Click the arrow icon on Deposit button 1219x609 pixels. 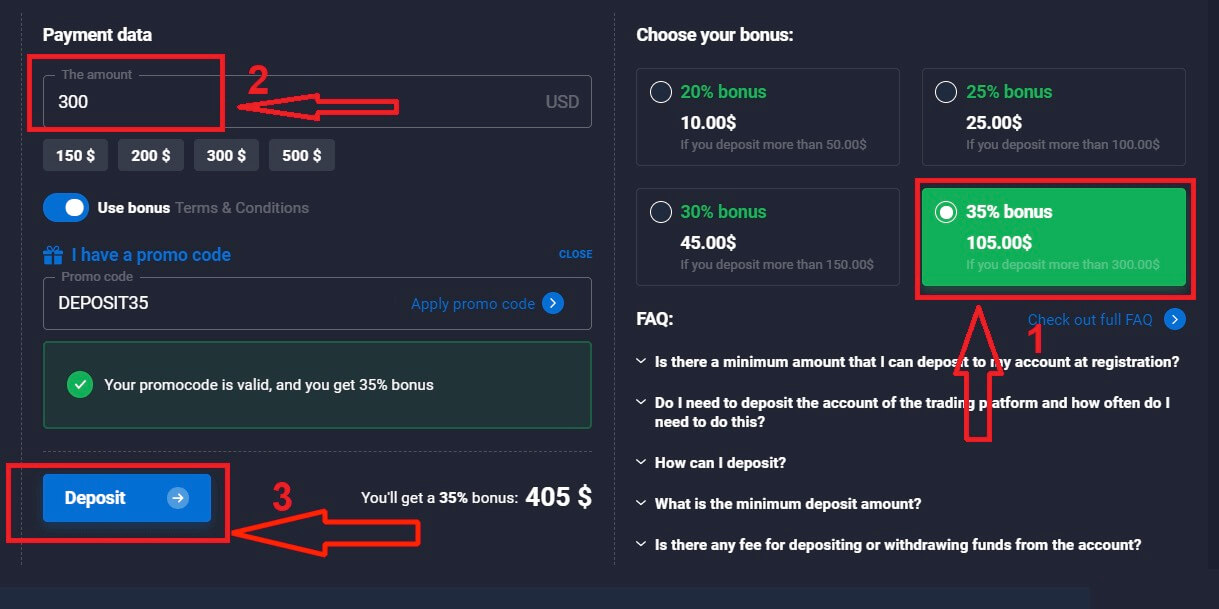pos(178,498)
